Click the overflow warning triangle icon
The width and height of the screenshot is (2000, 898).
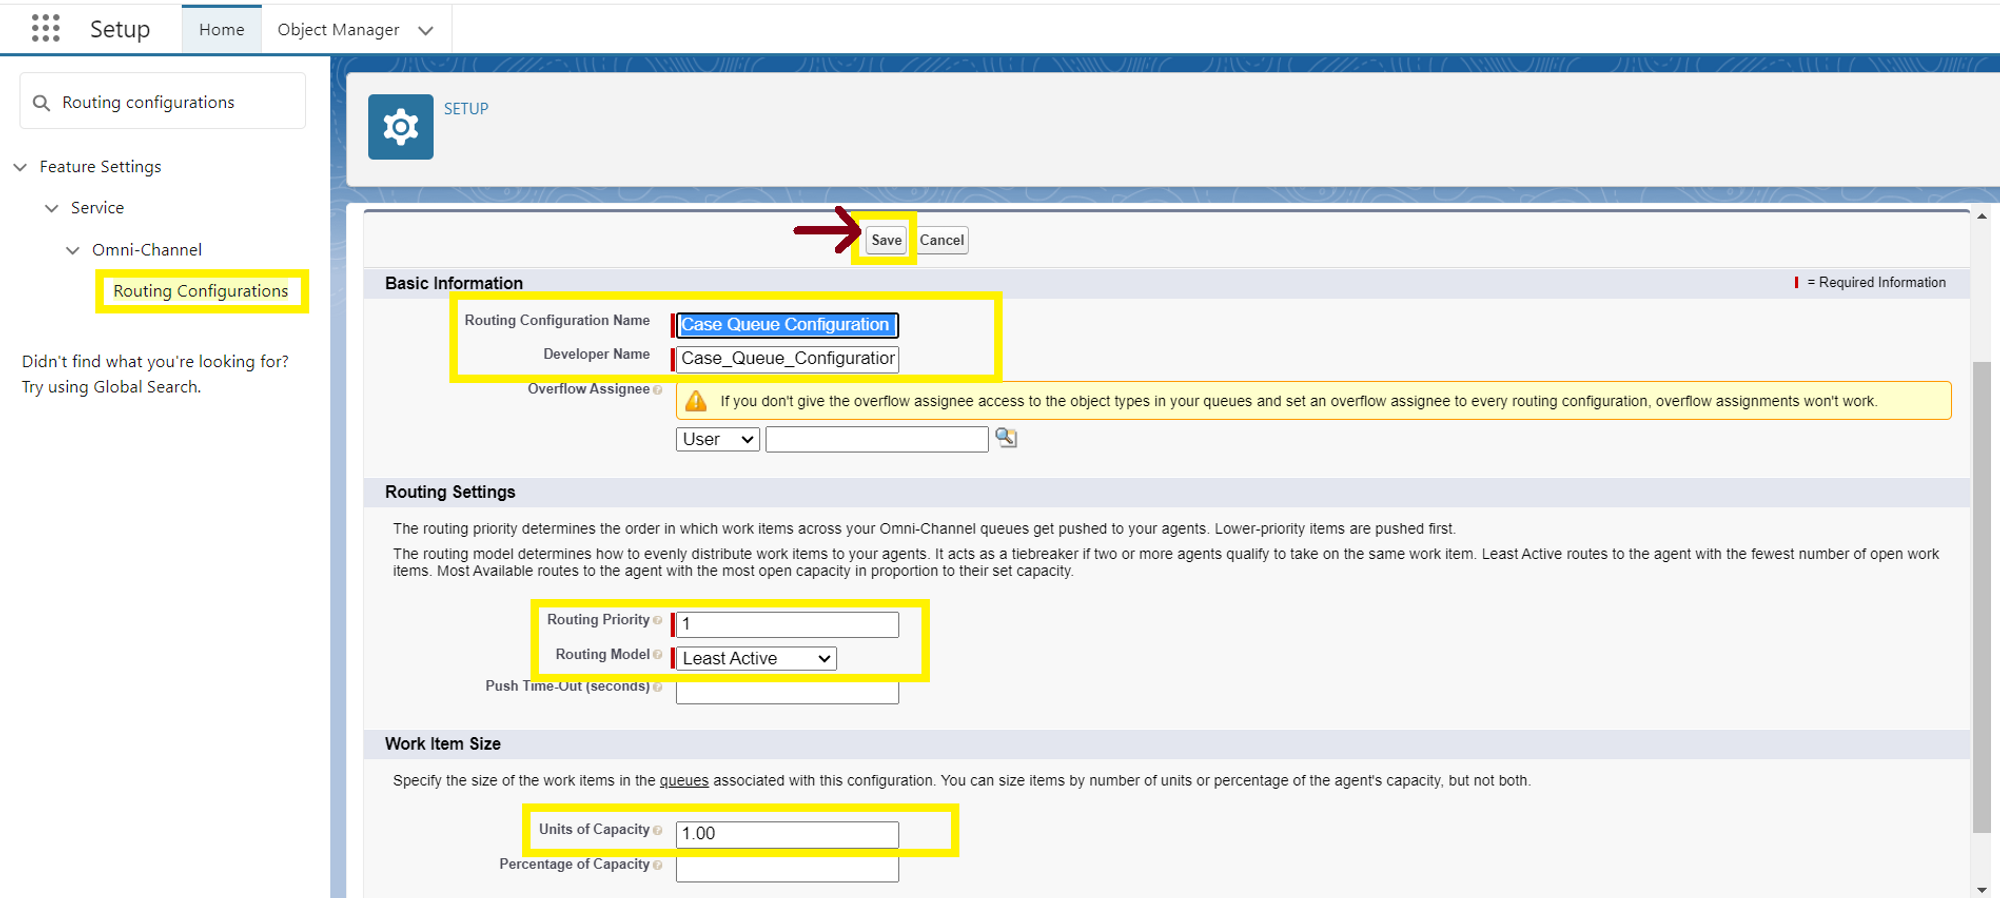click(x=696, y=401)
